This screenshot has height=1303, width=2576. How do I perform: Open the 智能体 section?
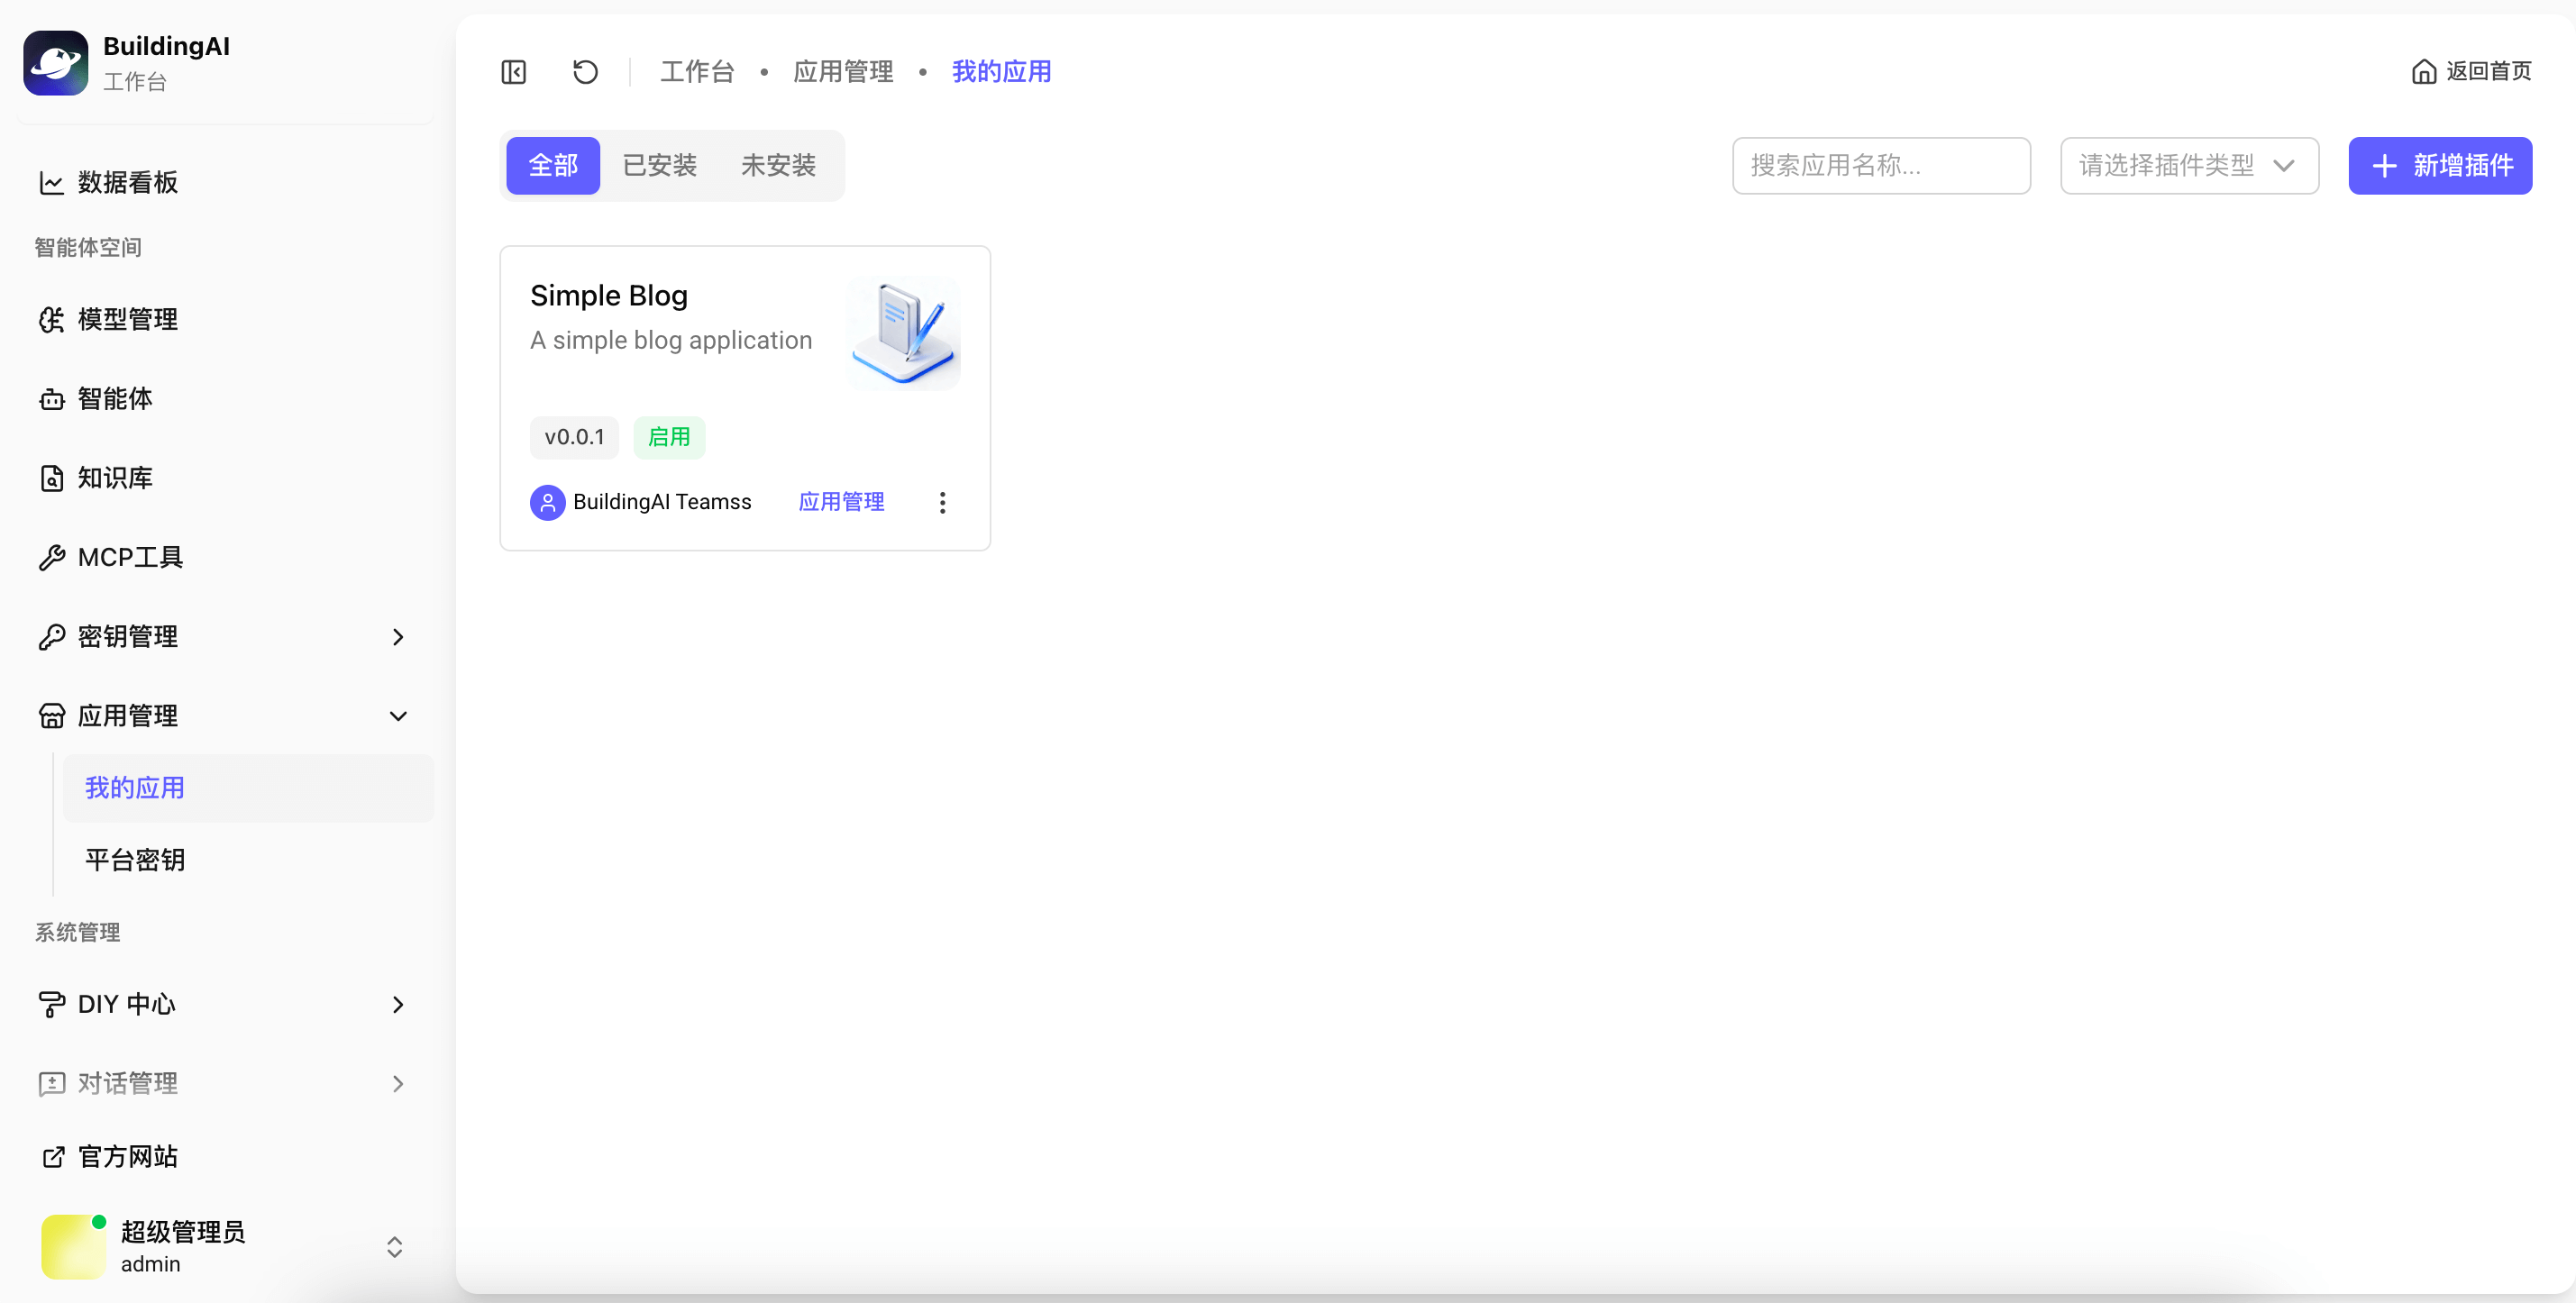116,398
